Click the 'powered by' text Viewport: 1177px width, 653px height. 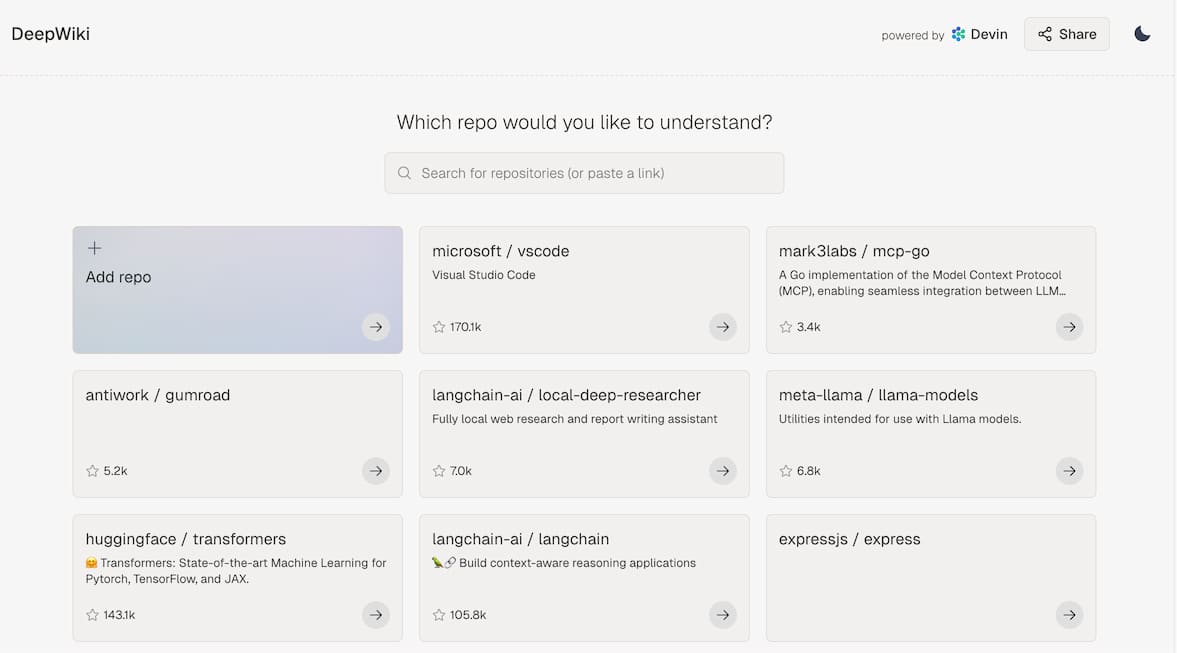tap(913, 35)
